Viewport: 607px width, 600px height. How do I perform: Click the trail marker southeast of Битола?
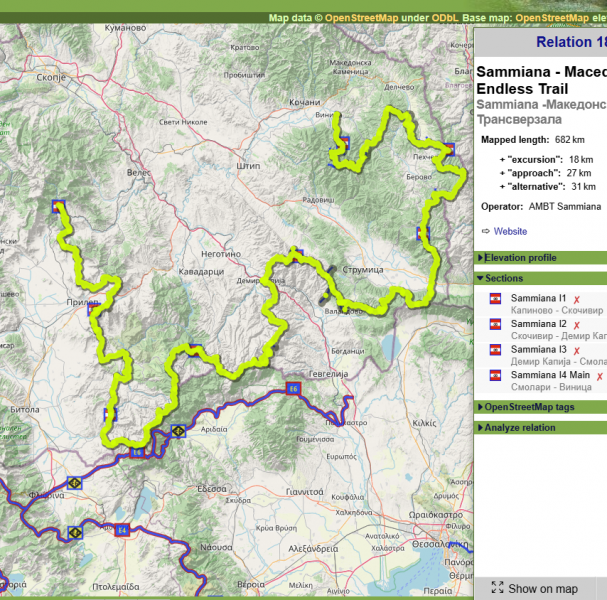pyautogui.click(x=110, y=415)
